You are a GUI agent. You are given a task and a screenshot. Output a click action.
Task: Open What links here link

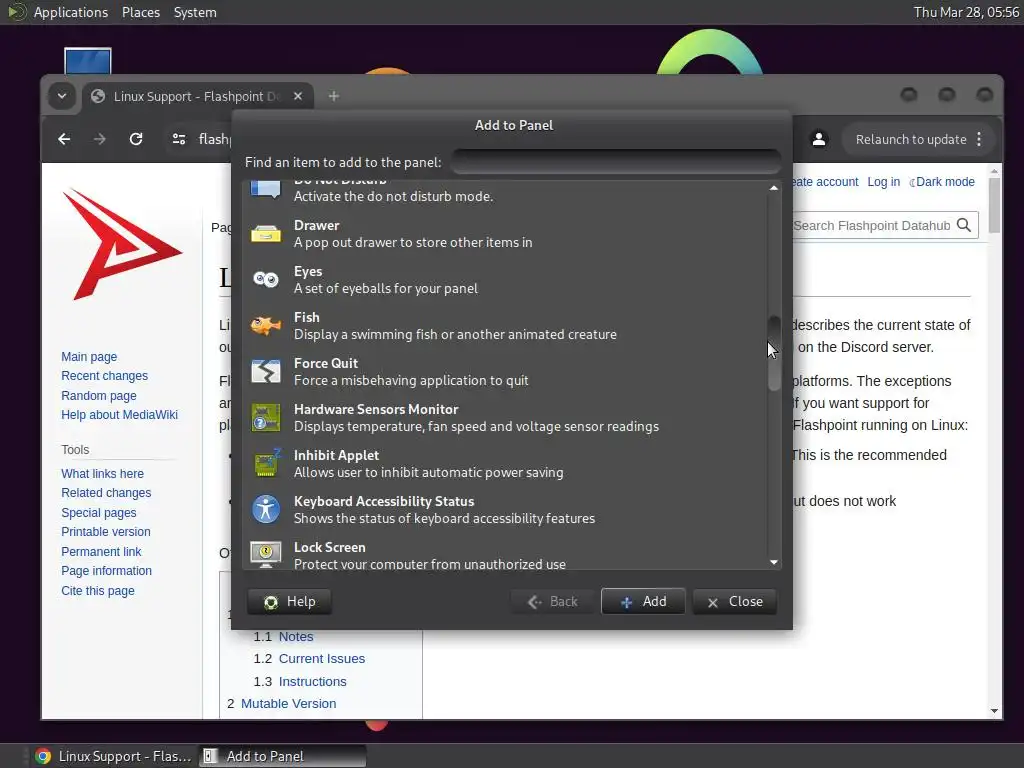tap(103, 473)
